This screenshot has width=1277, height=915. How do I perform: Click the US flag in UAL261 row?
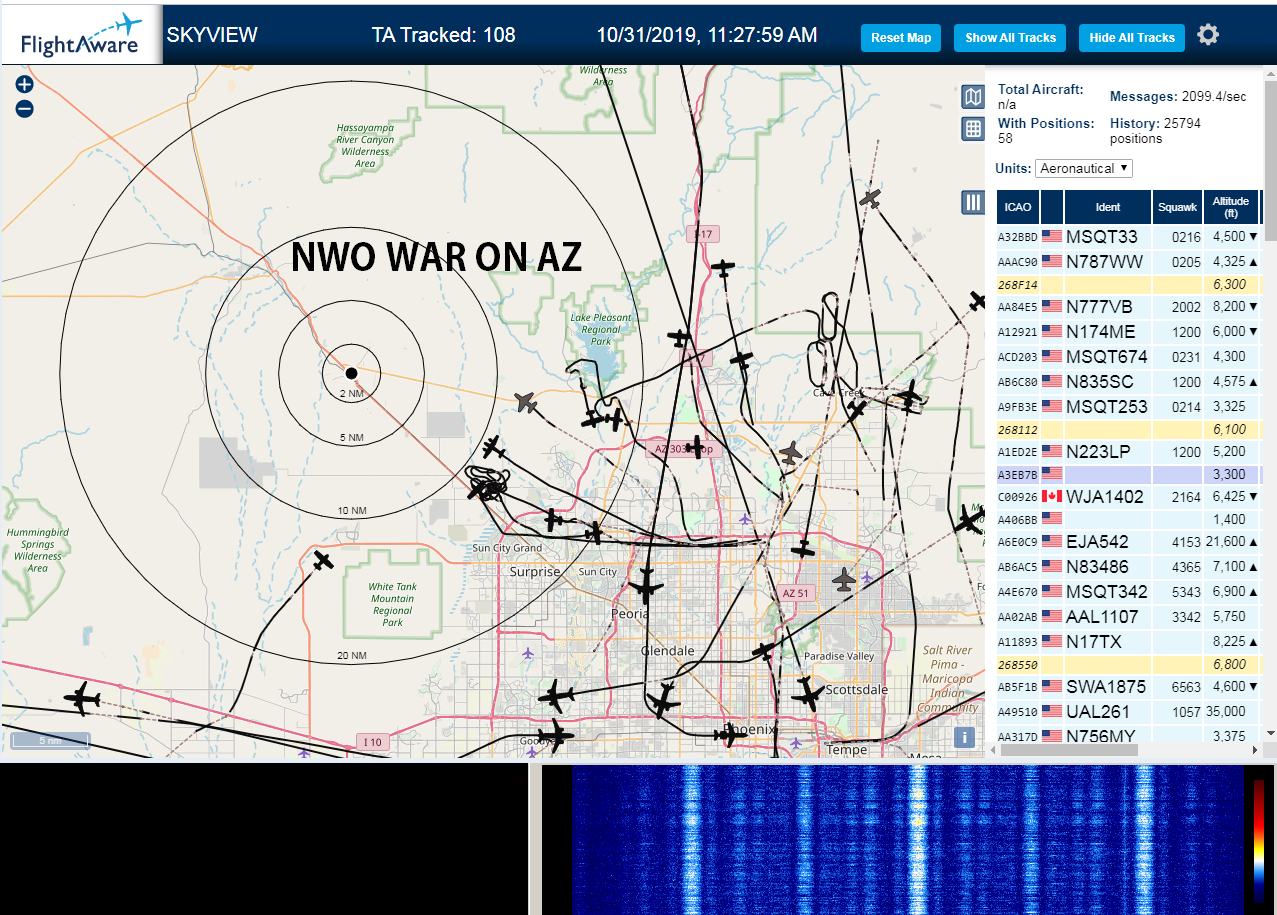point(1051,711)
